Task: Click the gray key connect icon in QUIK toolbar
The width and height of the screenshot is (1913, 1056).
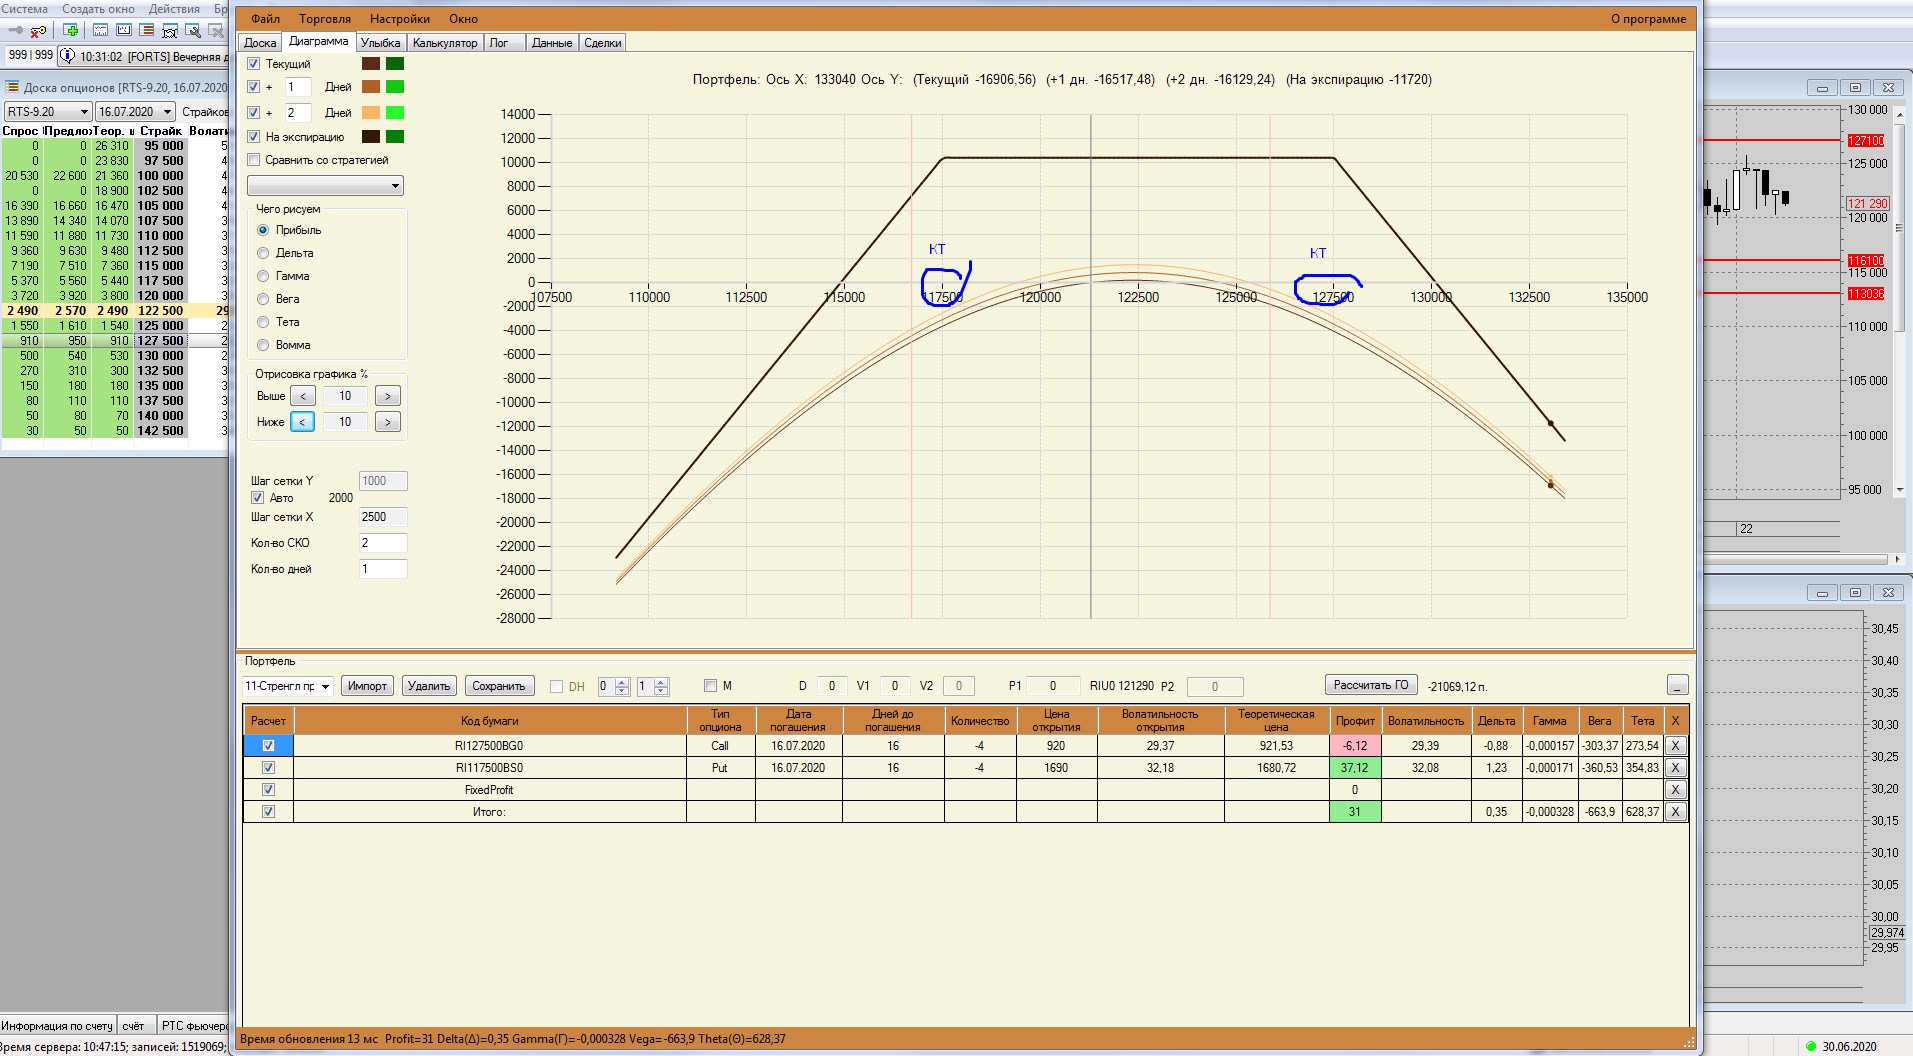Action: pos(15,31)
